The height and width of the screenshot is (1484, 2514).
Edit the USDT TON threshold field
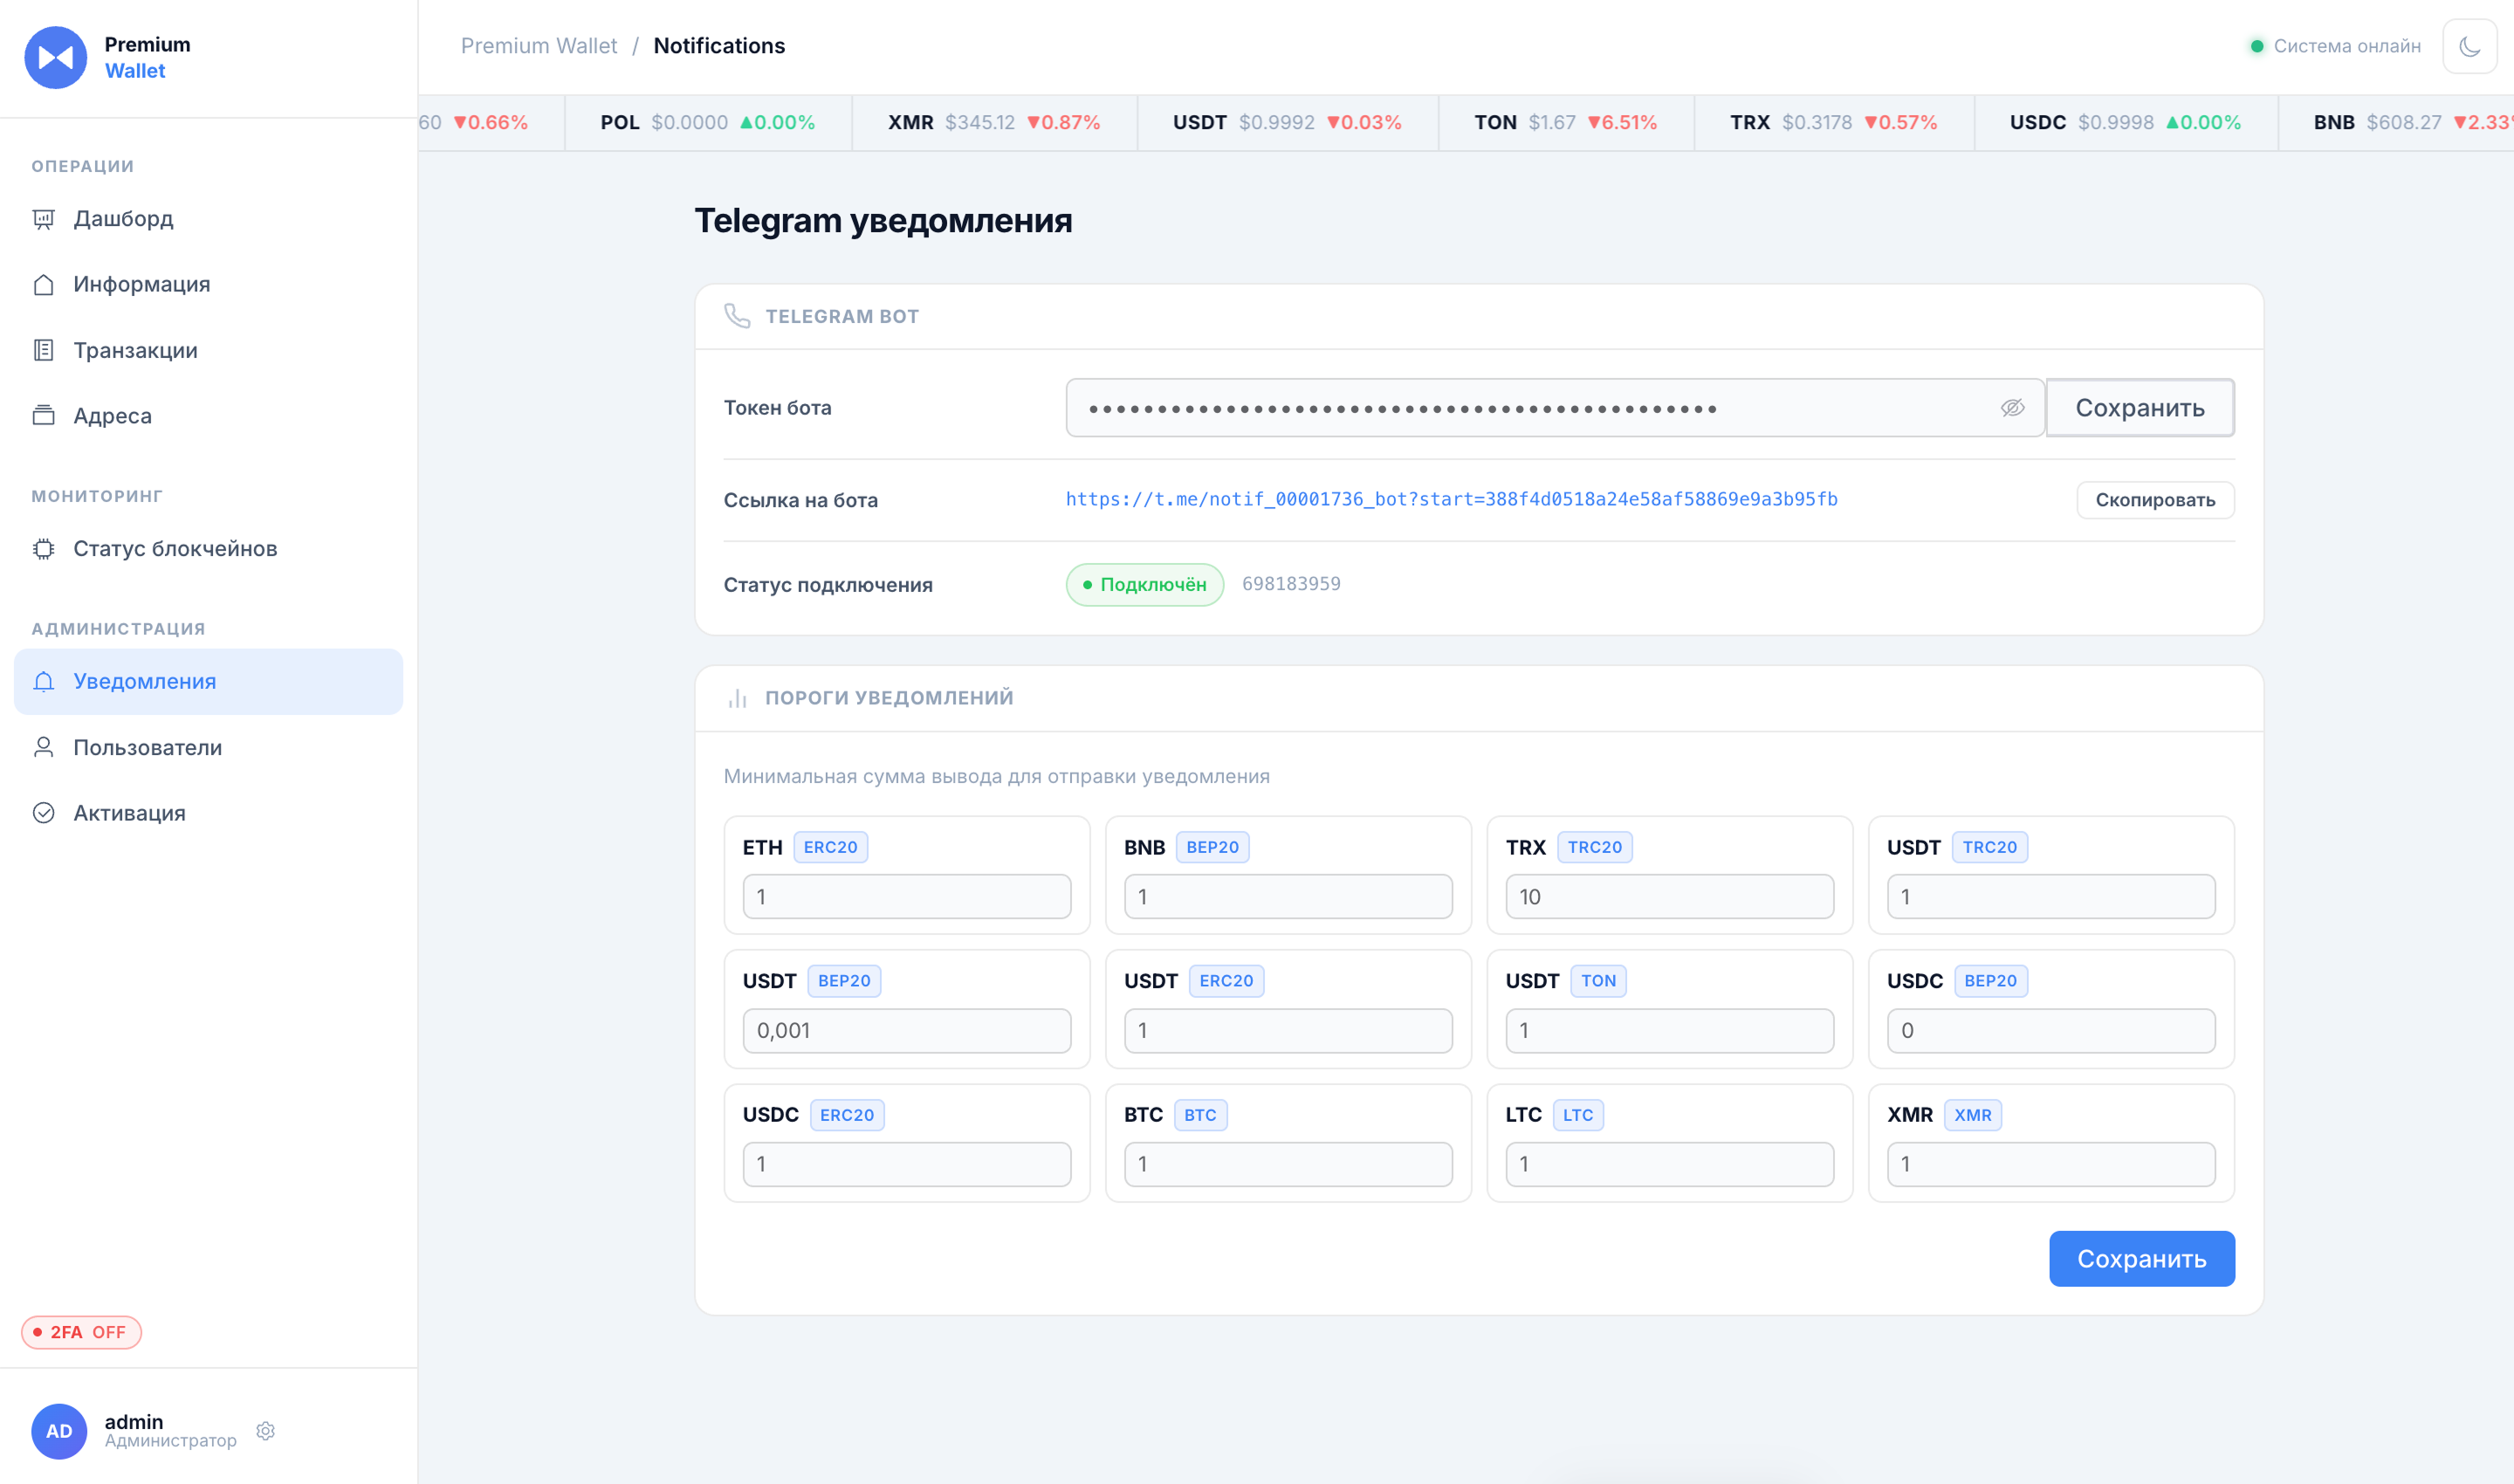coord(1669,1031)
